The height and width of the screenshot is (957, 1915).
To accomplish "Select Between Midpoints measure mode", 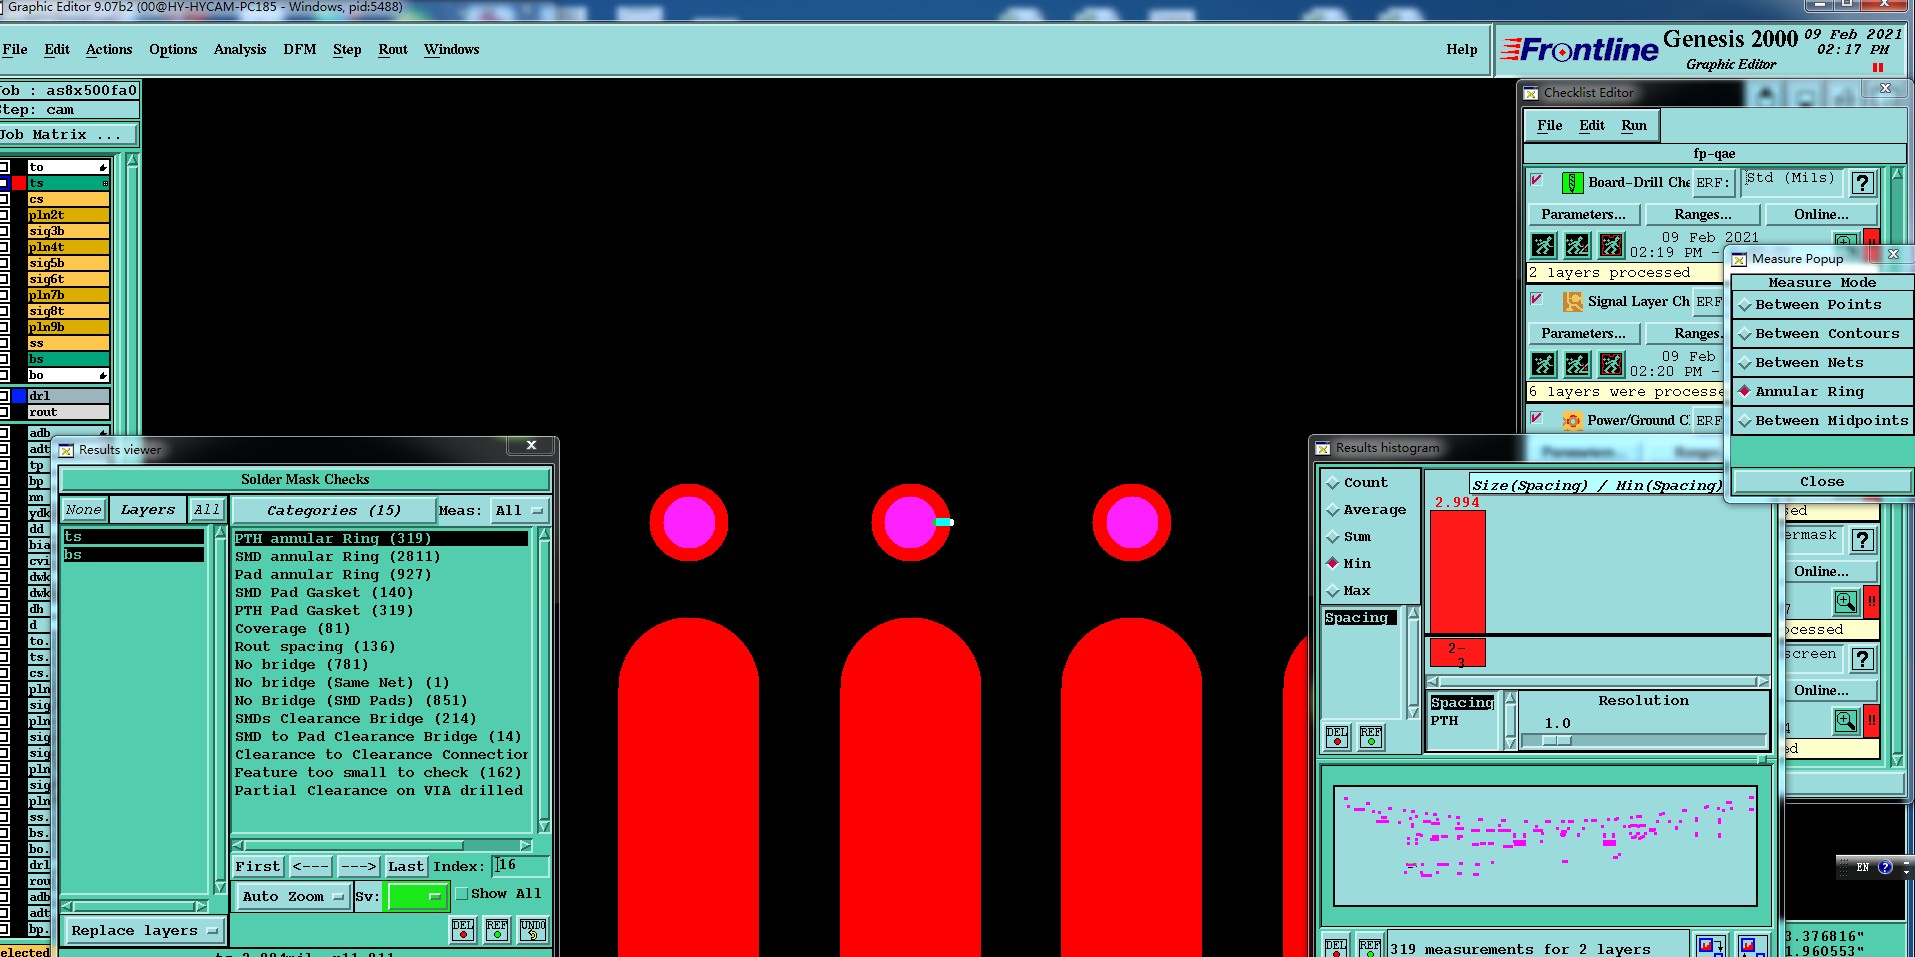I will [x=1821, y=421].
